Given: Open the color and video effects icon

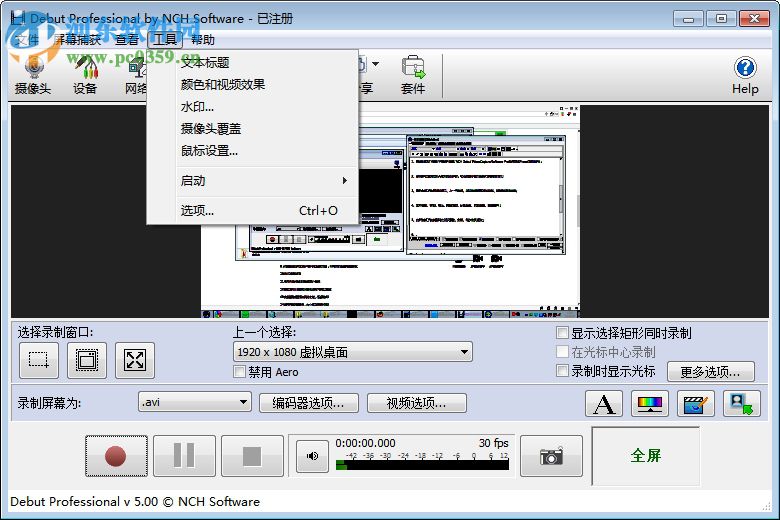Looking at the screenshot, I should (650, 404).
